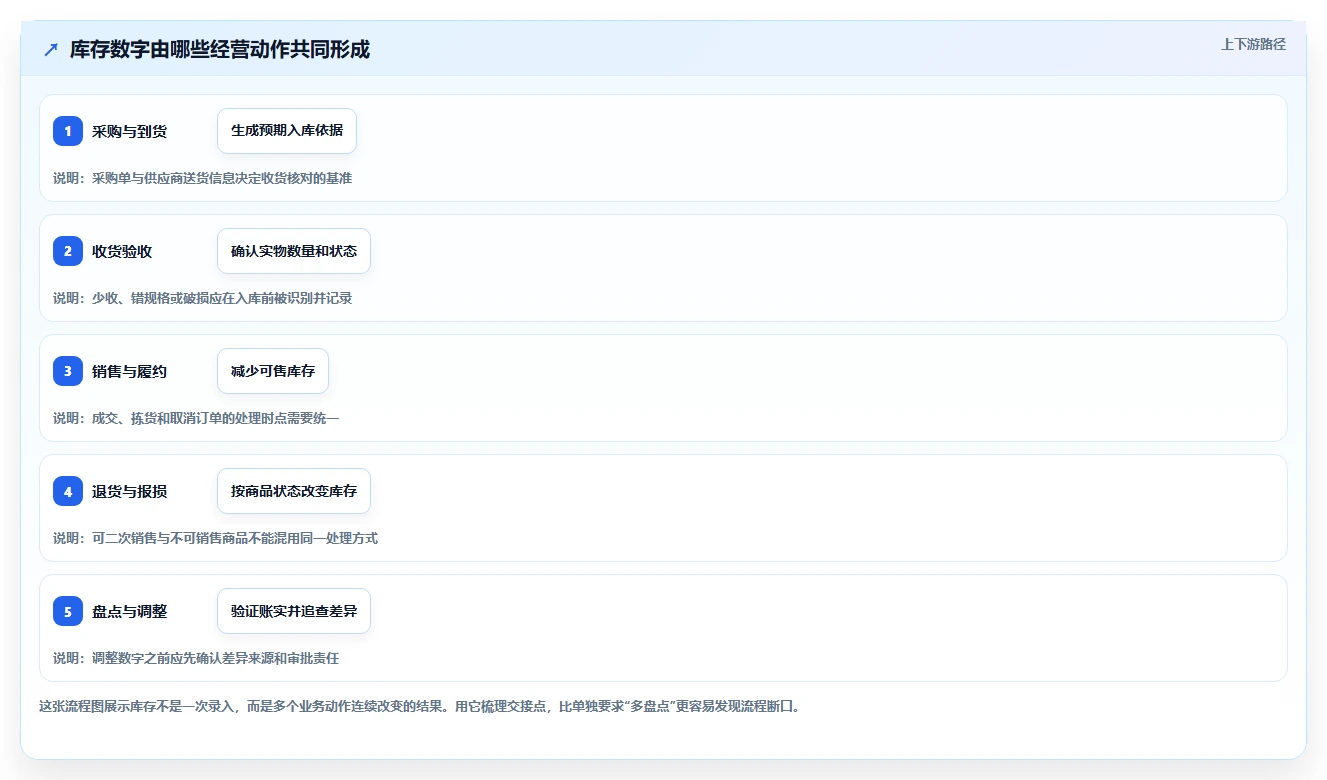Click the 销售与履约 step name

[129, 371]
